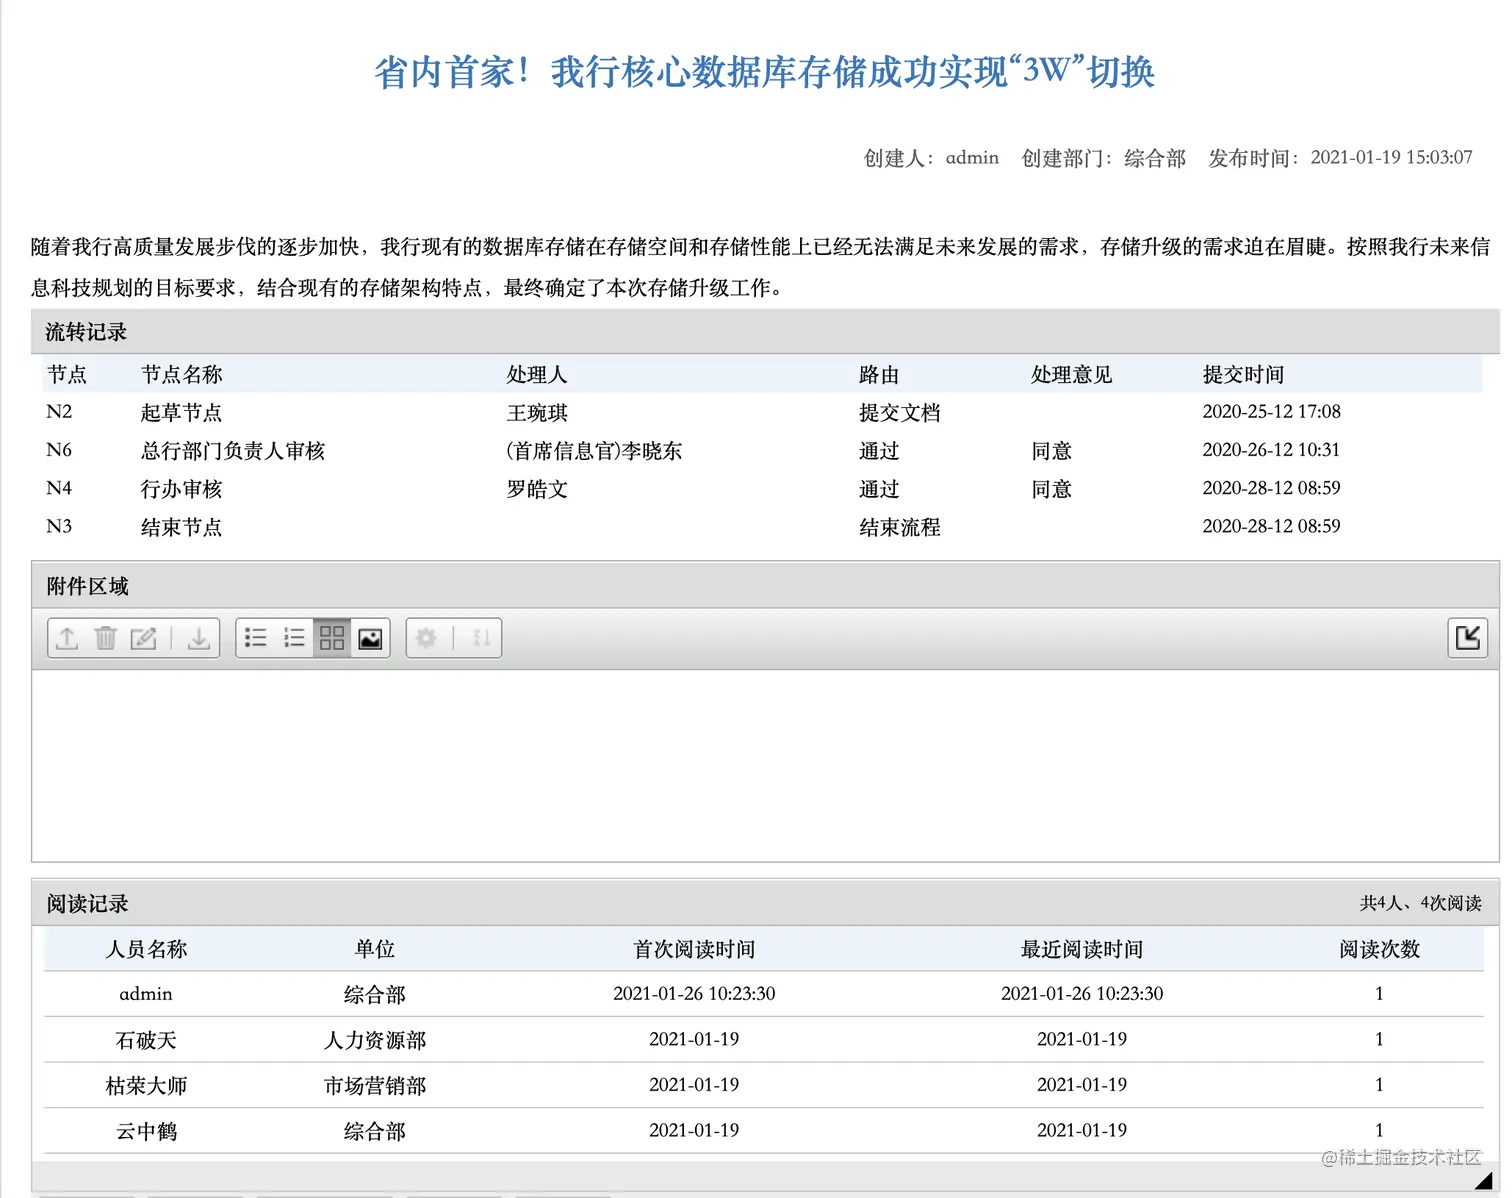Click 综合部 unit in the 云中鹤 row

click(x=375, y=1131)
